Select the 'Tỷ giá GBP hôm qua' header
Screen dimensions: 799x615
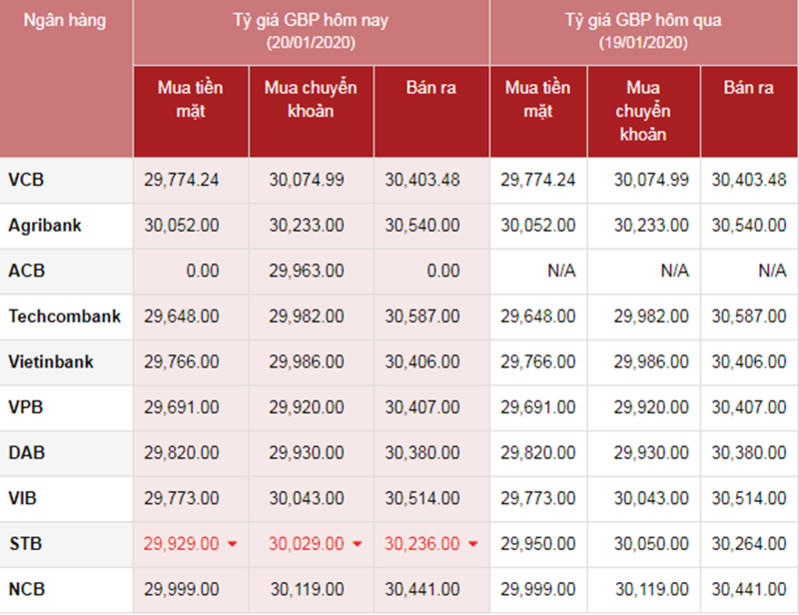pos(644,31)
